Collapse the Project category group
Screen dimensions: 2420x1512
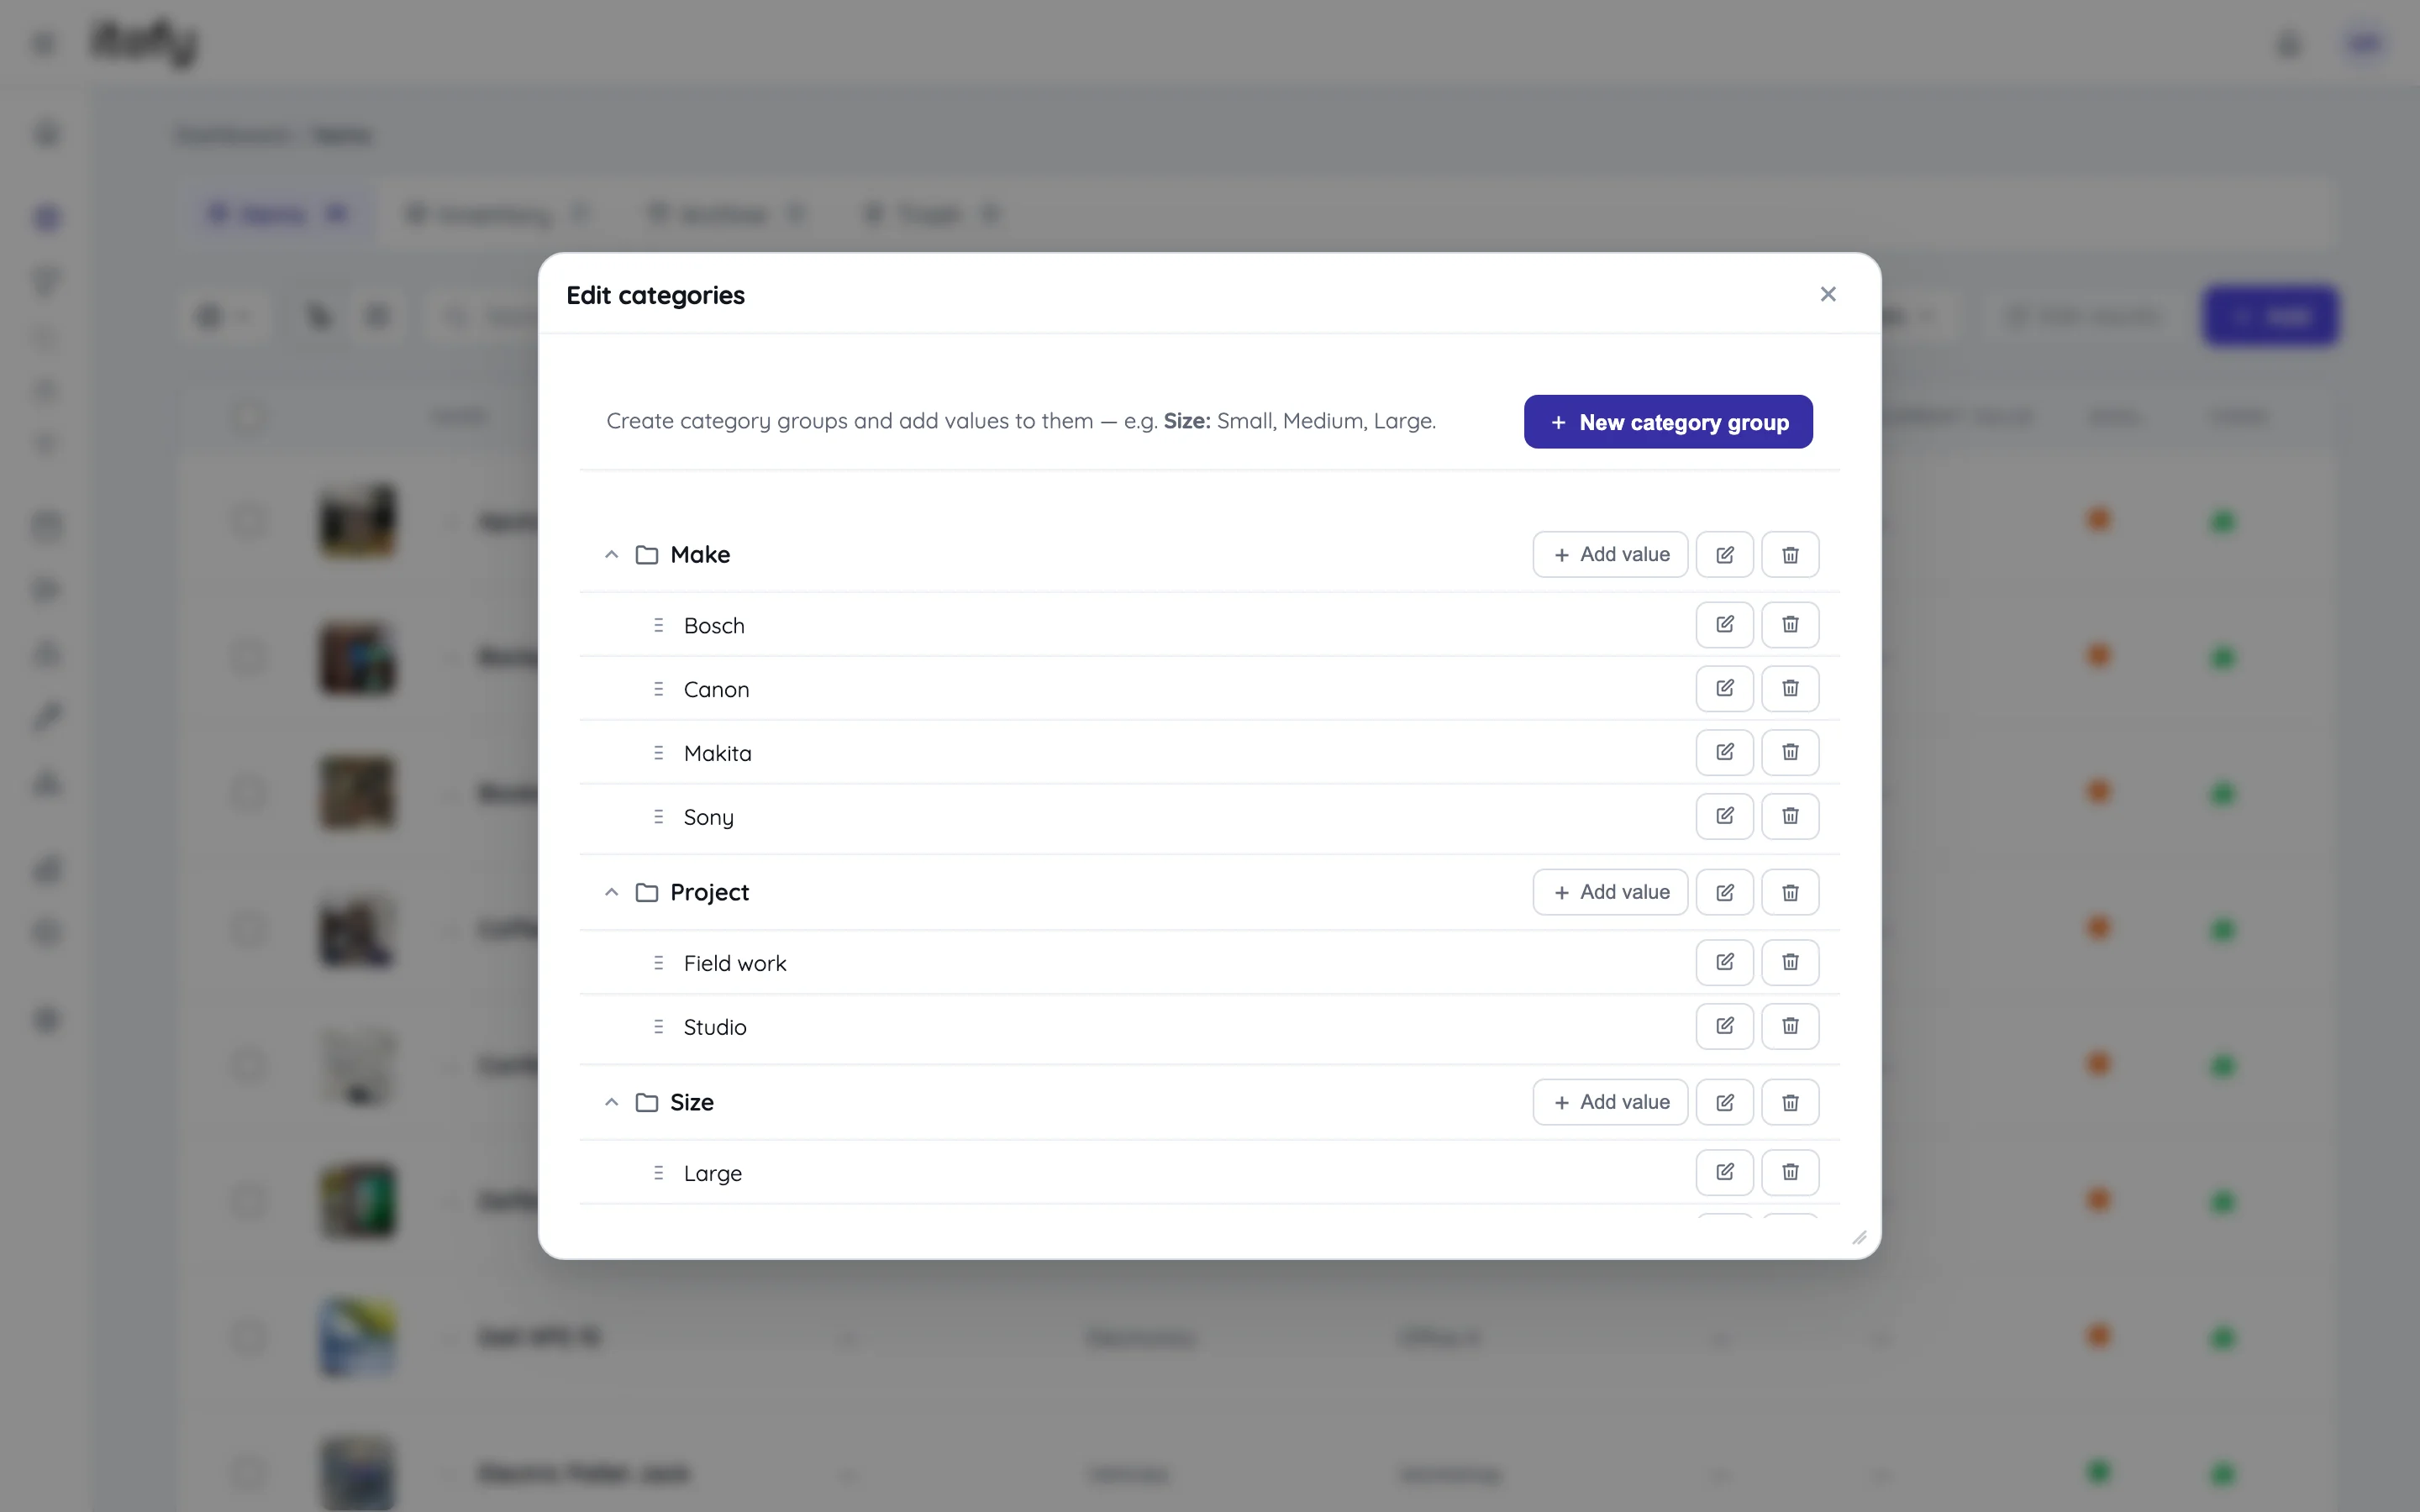611,892
